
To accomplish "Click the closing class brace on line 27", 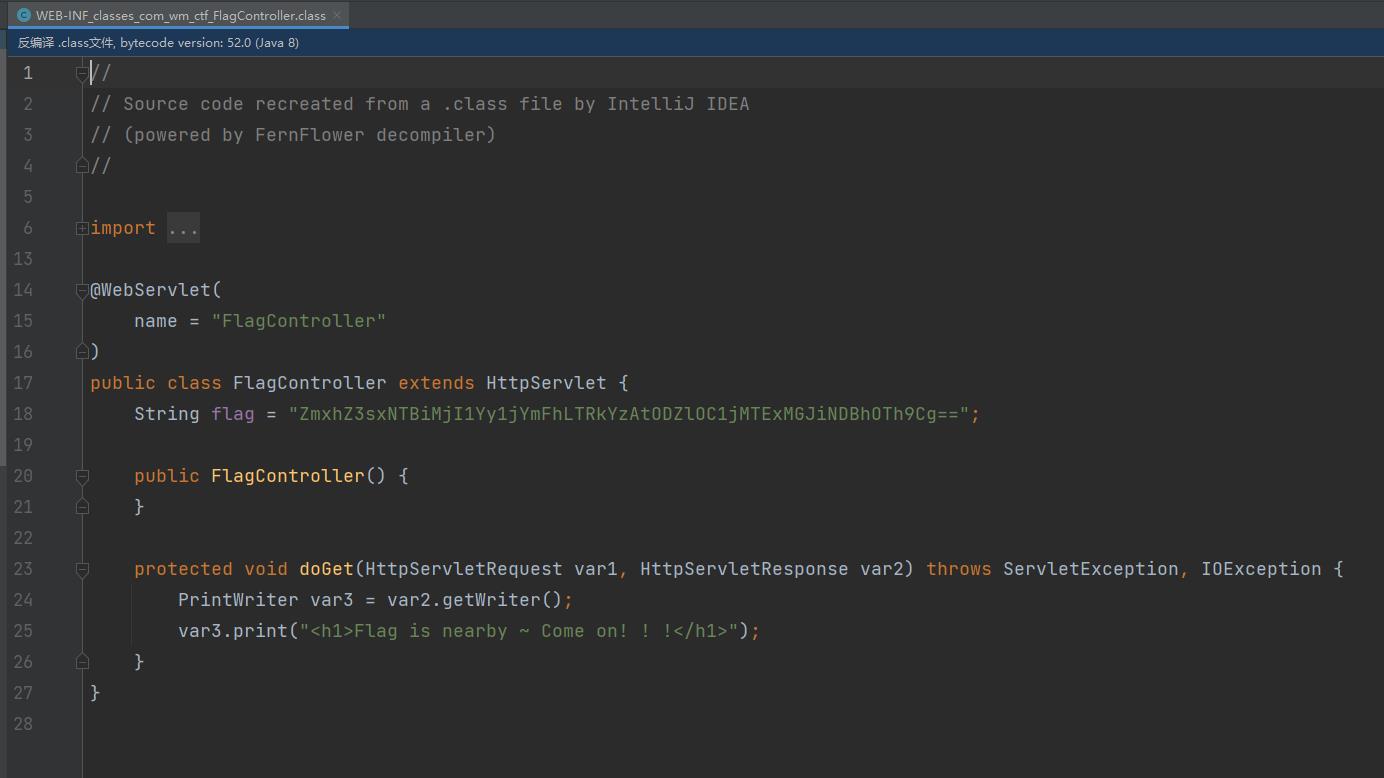I will click(95, 693).
